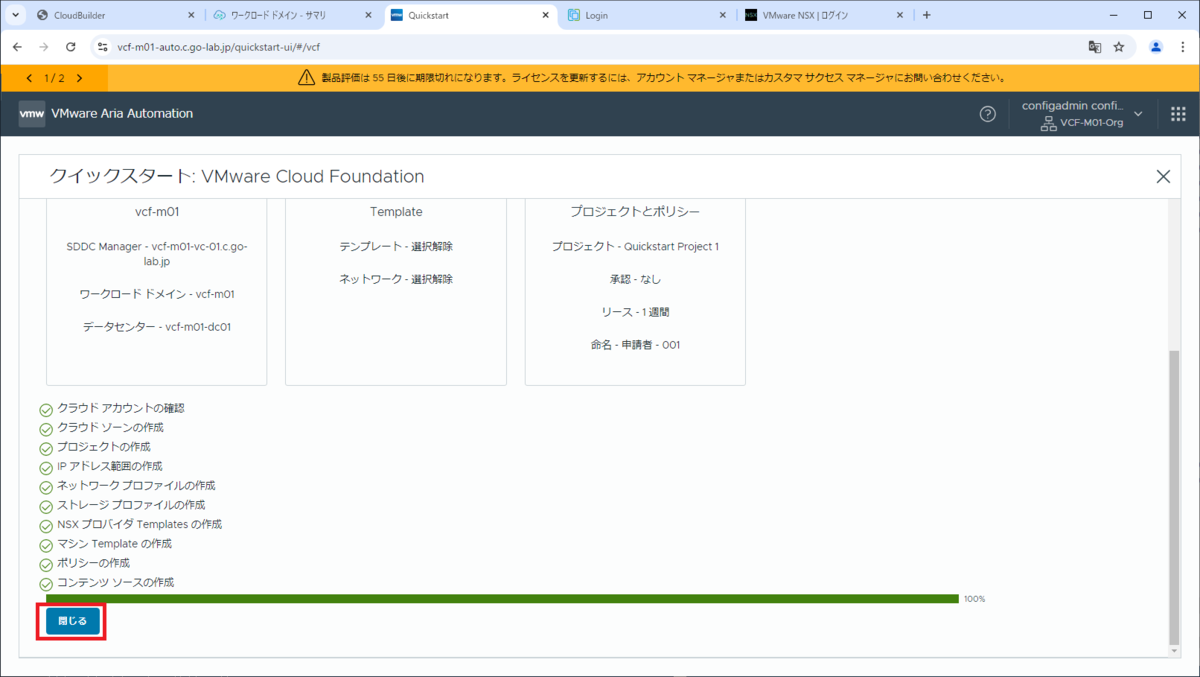Reload the page
Viewport: 1200px width, 677px height.
70,47
